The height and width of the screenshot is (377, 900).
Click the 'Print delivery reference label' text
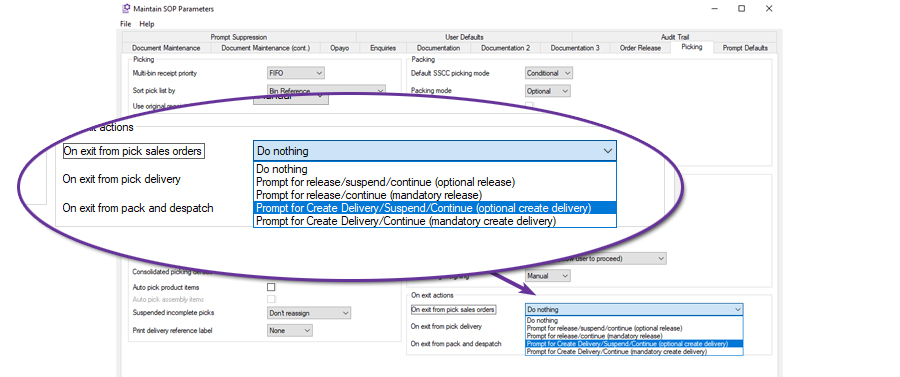coord(172,331)
